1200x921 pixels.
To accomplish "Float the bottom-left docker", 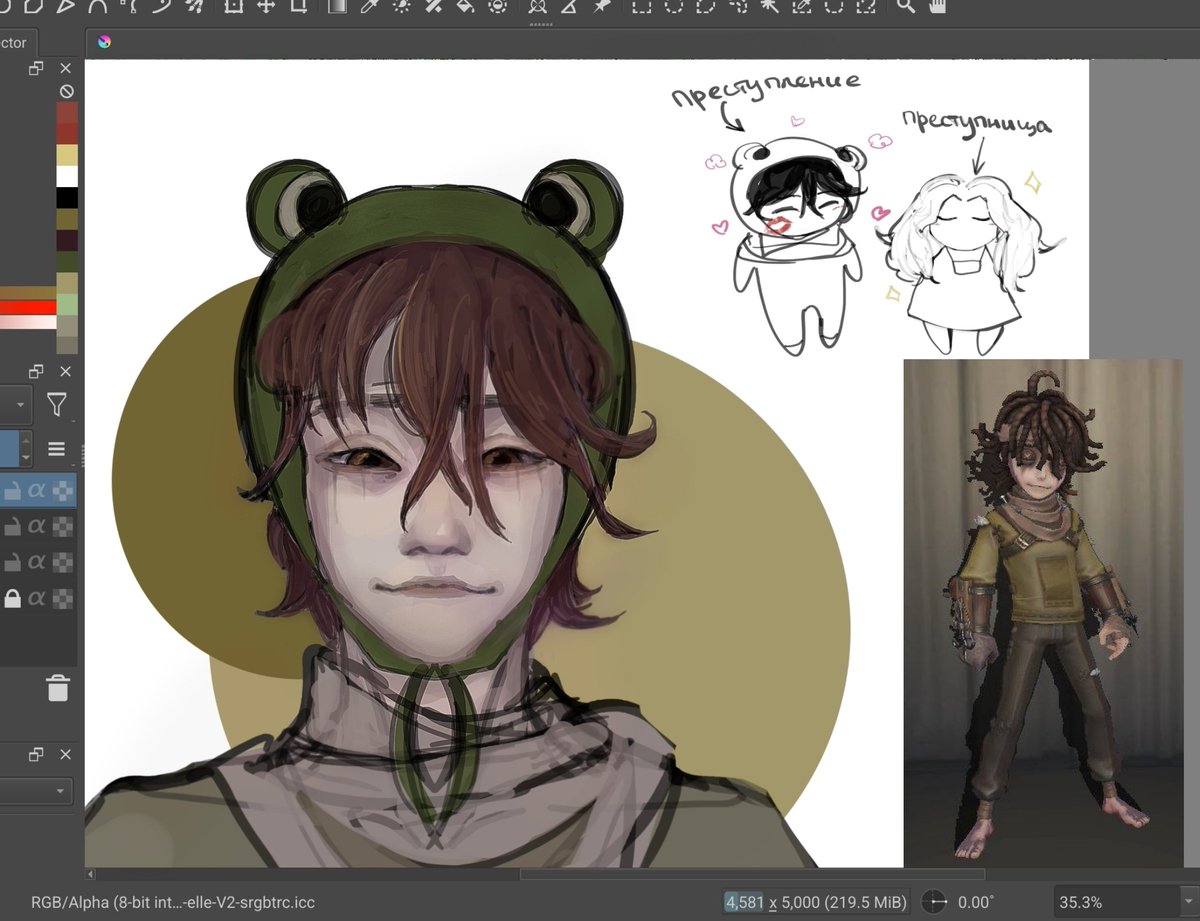I will tap(36, 754).
